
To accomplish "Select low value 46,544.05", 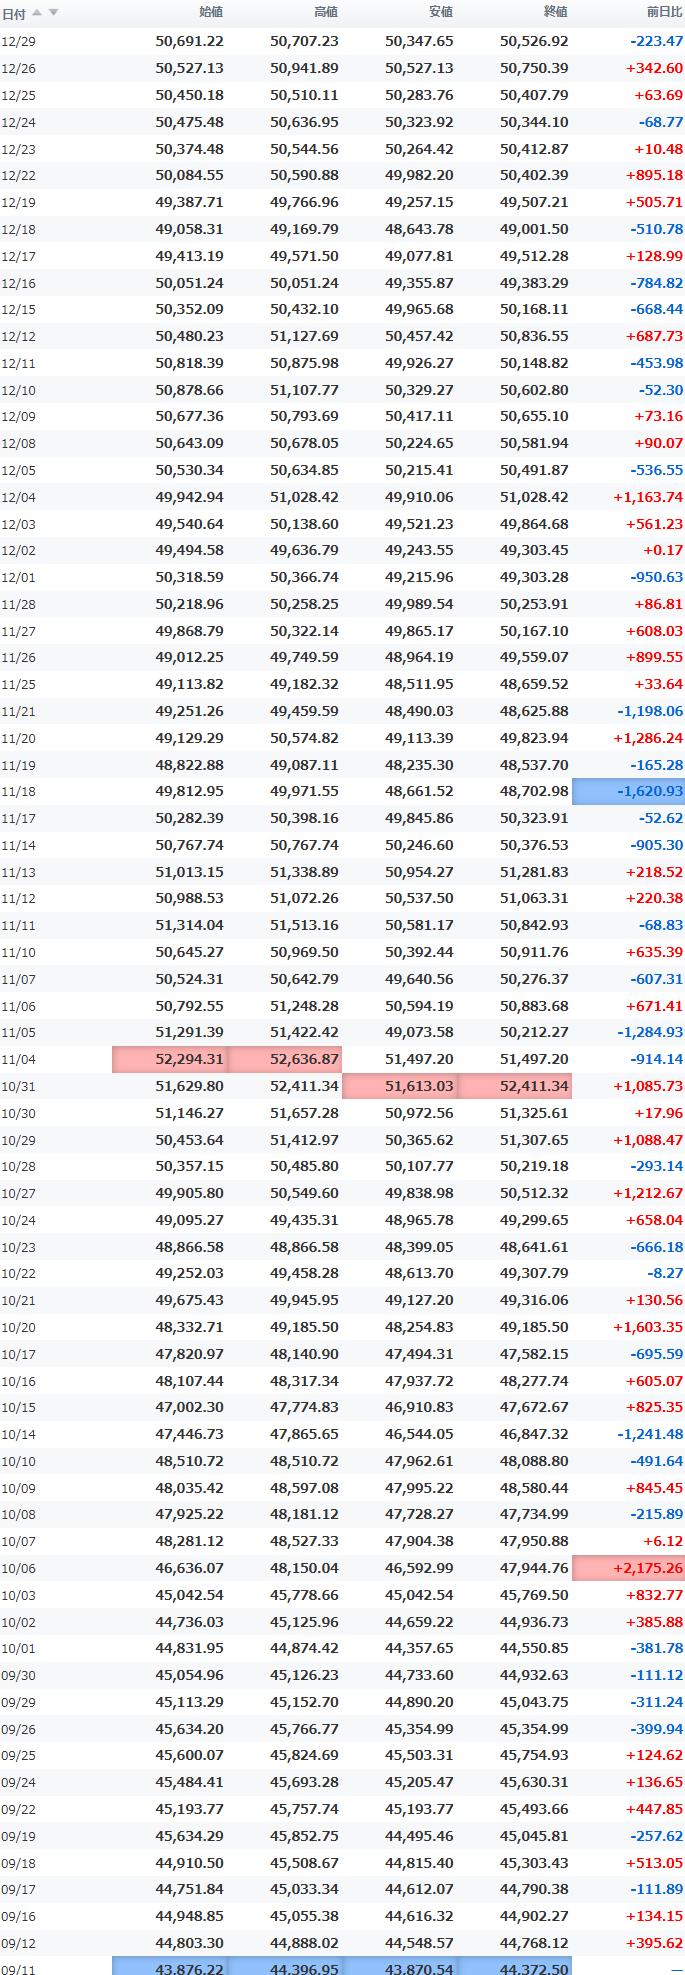I will click(x=419, y=1434).
